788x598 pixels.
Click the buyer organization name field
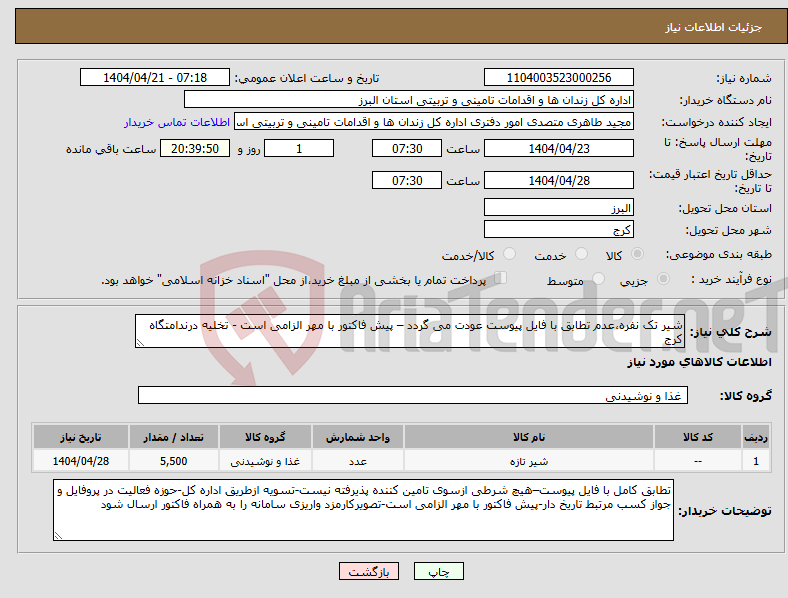point(409,99)
